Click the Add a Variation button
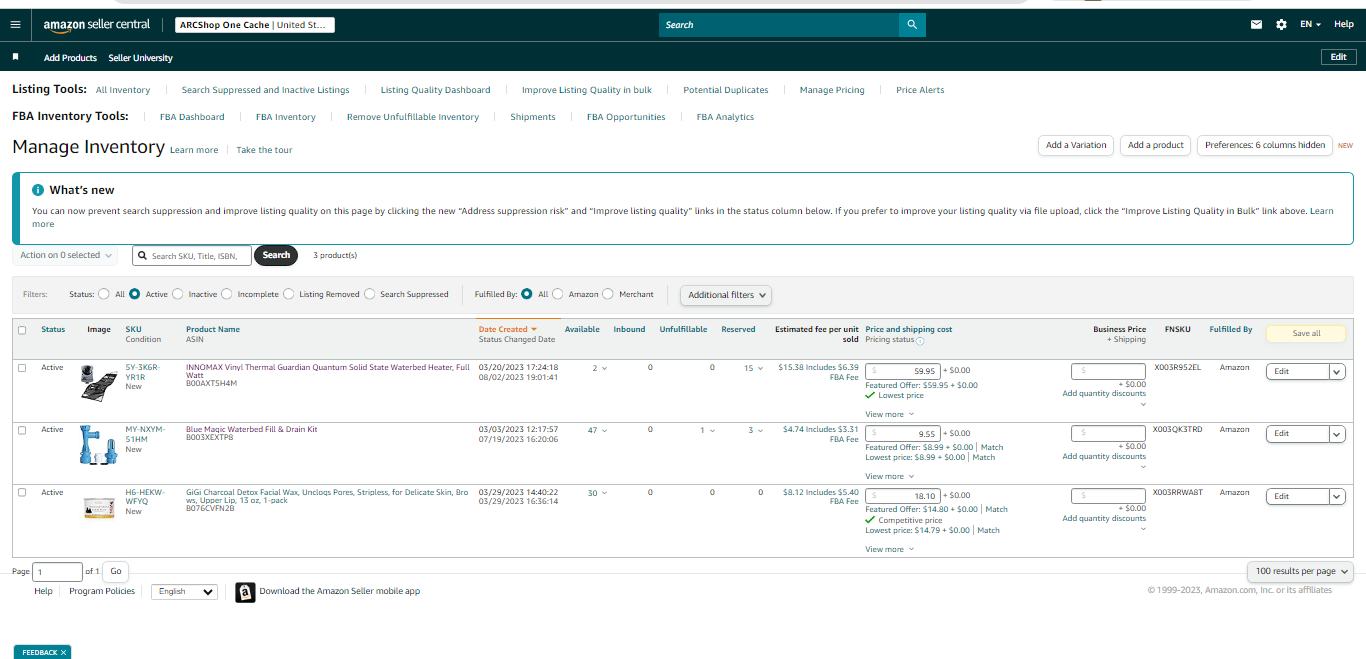 1076,145
